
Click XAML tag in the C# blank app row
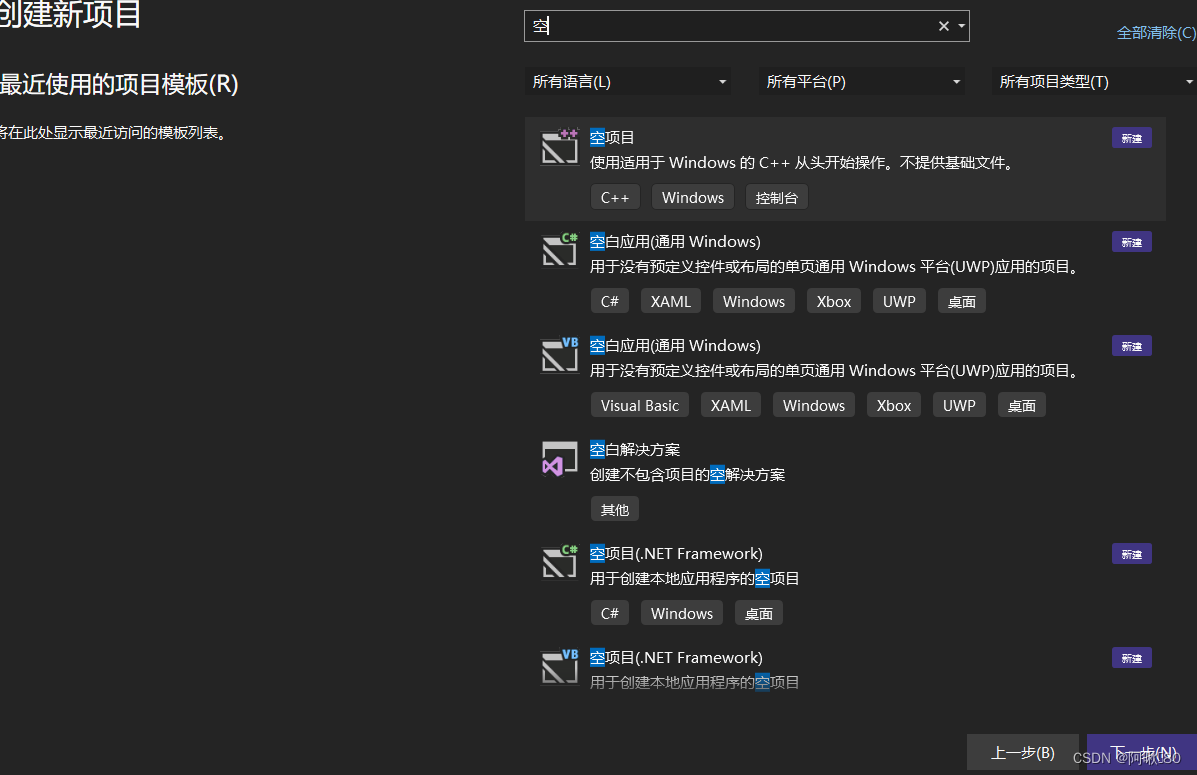(x=670, y=301)
